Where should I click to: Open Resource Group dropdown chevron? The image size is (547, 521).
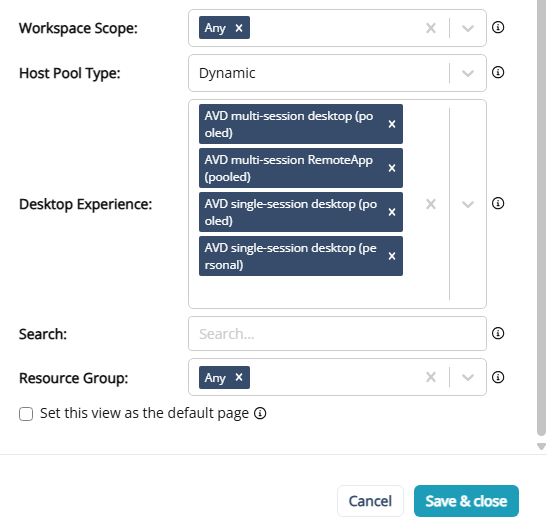467,377
